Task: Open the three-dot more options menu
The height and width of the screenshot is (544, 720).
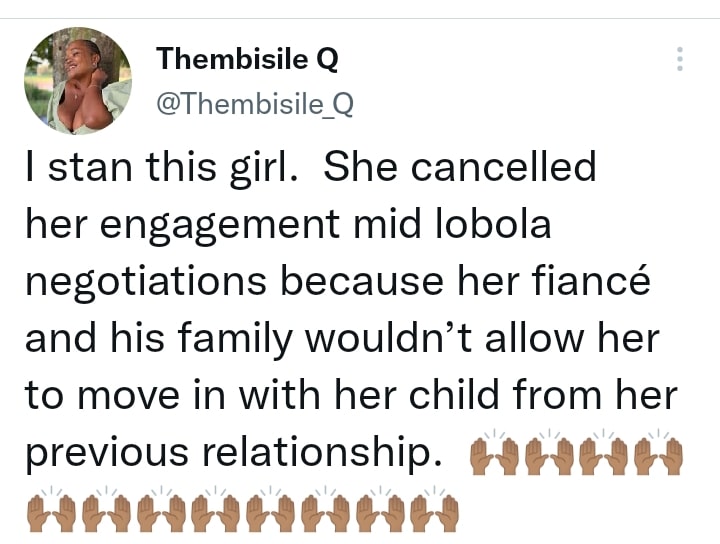Action: 680,58
